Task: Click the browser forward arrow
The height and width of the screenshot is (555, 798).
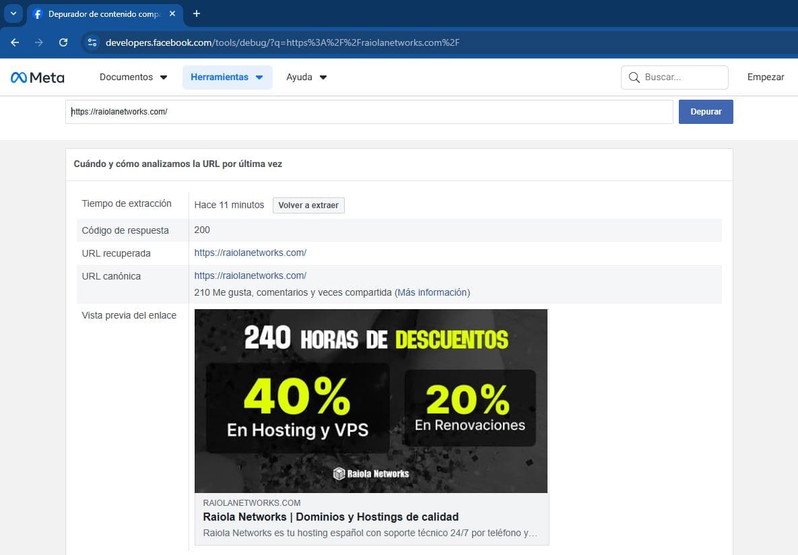Action: (39, 43)
